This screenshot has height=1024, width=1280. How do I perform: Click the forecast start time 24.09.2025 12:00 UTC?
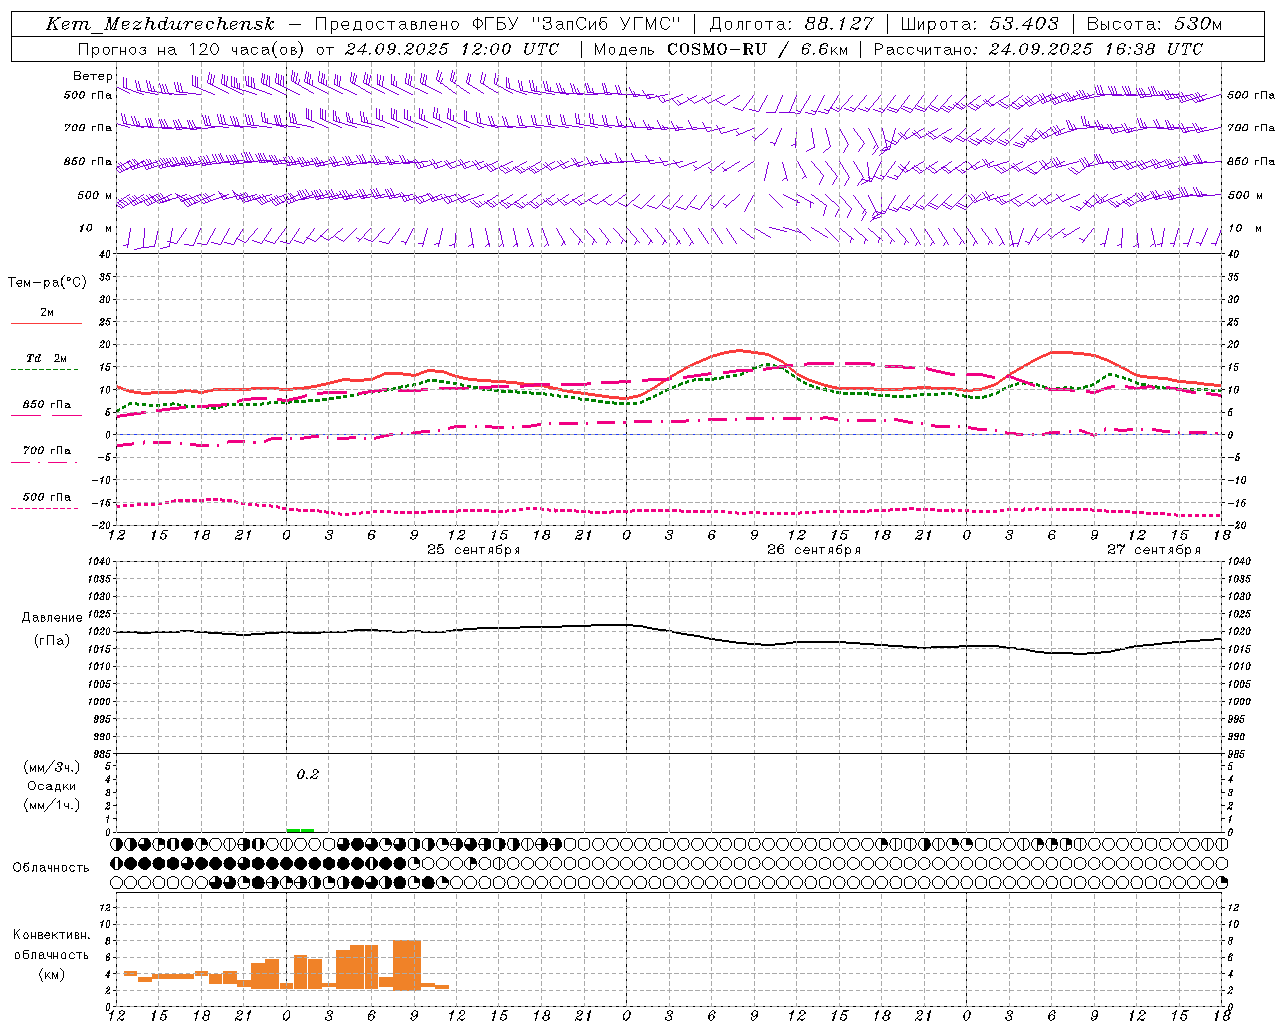452,49
